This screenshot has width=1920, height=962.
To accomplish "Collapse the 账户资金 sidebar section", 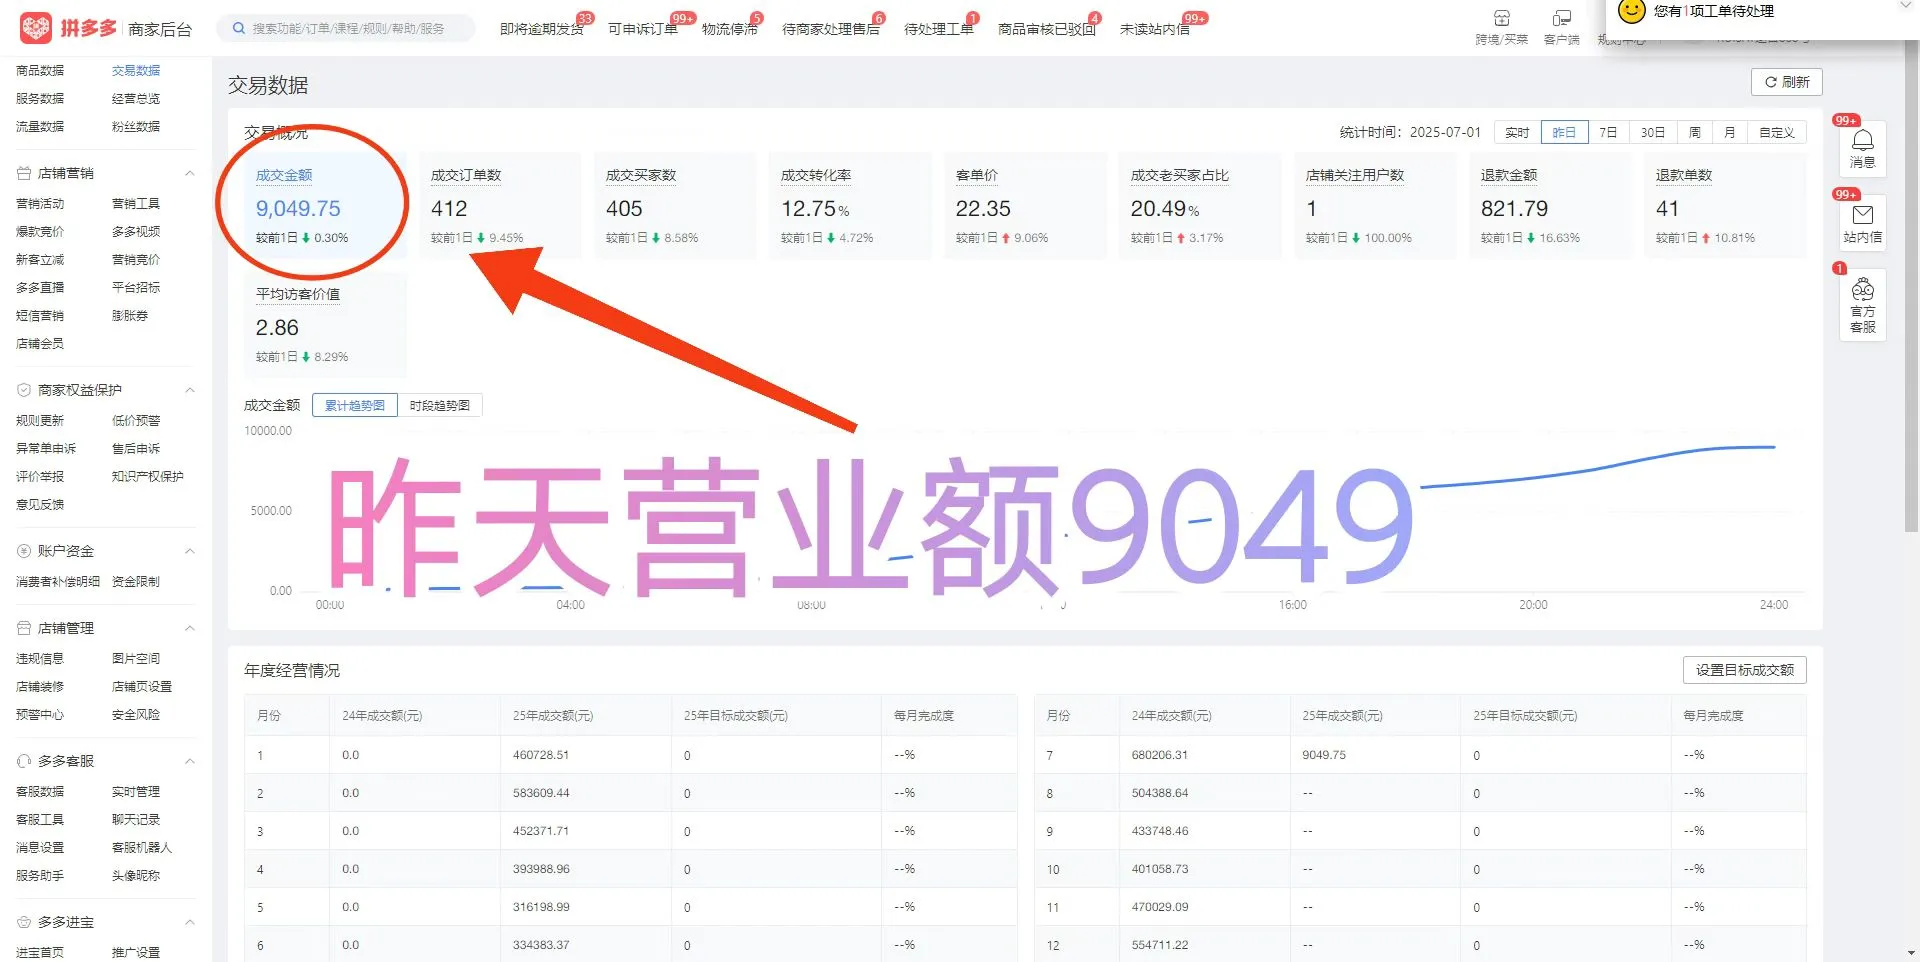I will pos(190,551).
